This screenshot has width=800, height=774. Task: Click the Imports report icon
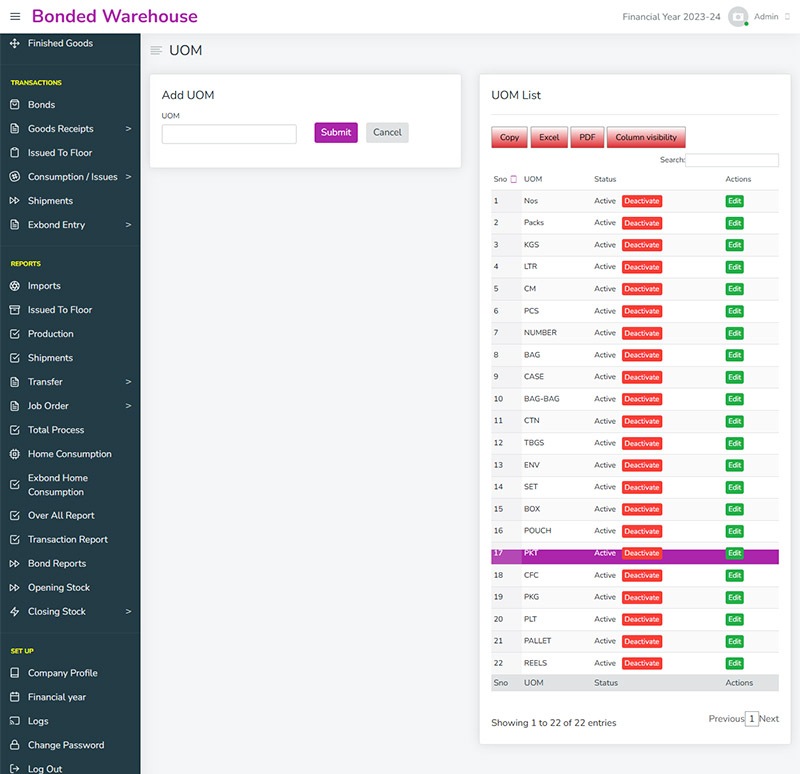[15, 286]
